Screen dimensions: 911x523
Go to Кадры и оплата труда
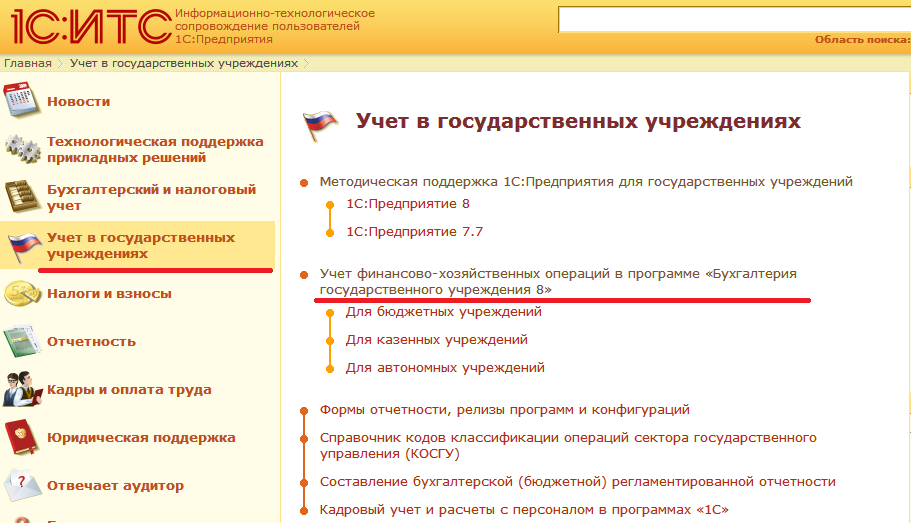tap(129, 389)
